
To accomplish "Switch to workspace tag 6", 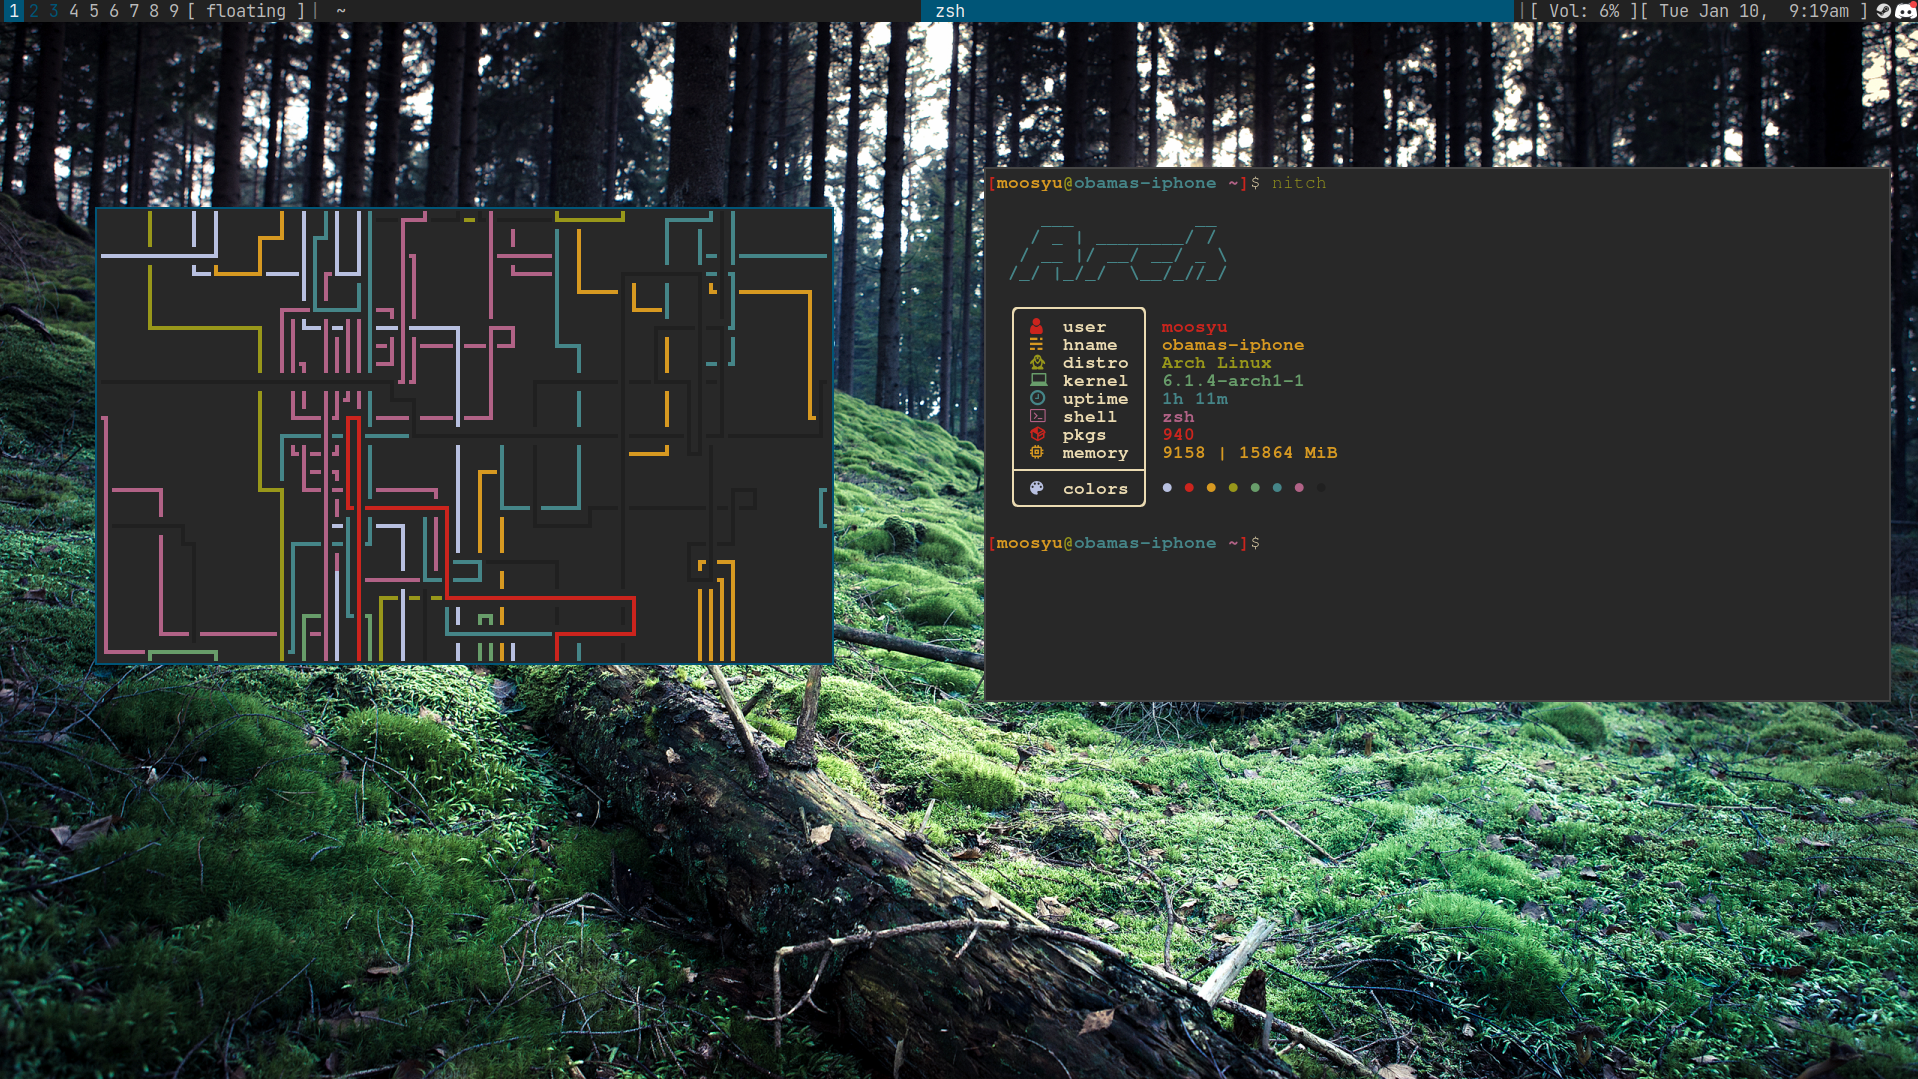I will click(x=114, y=11).
